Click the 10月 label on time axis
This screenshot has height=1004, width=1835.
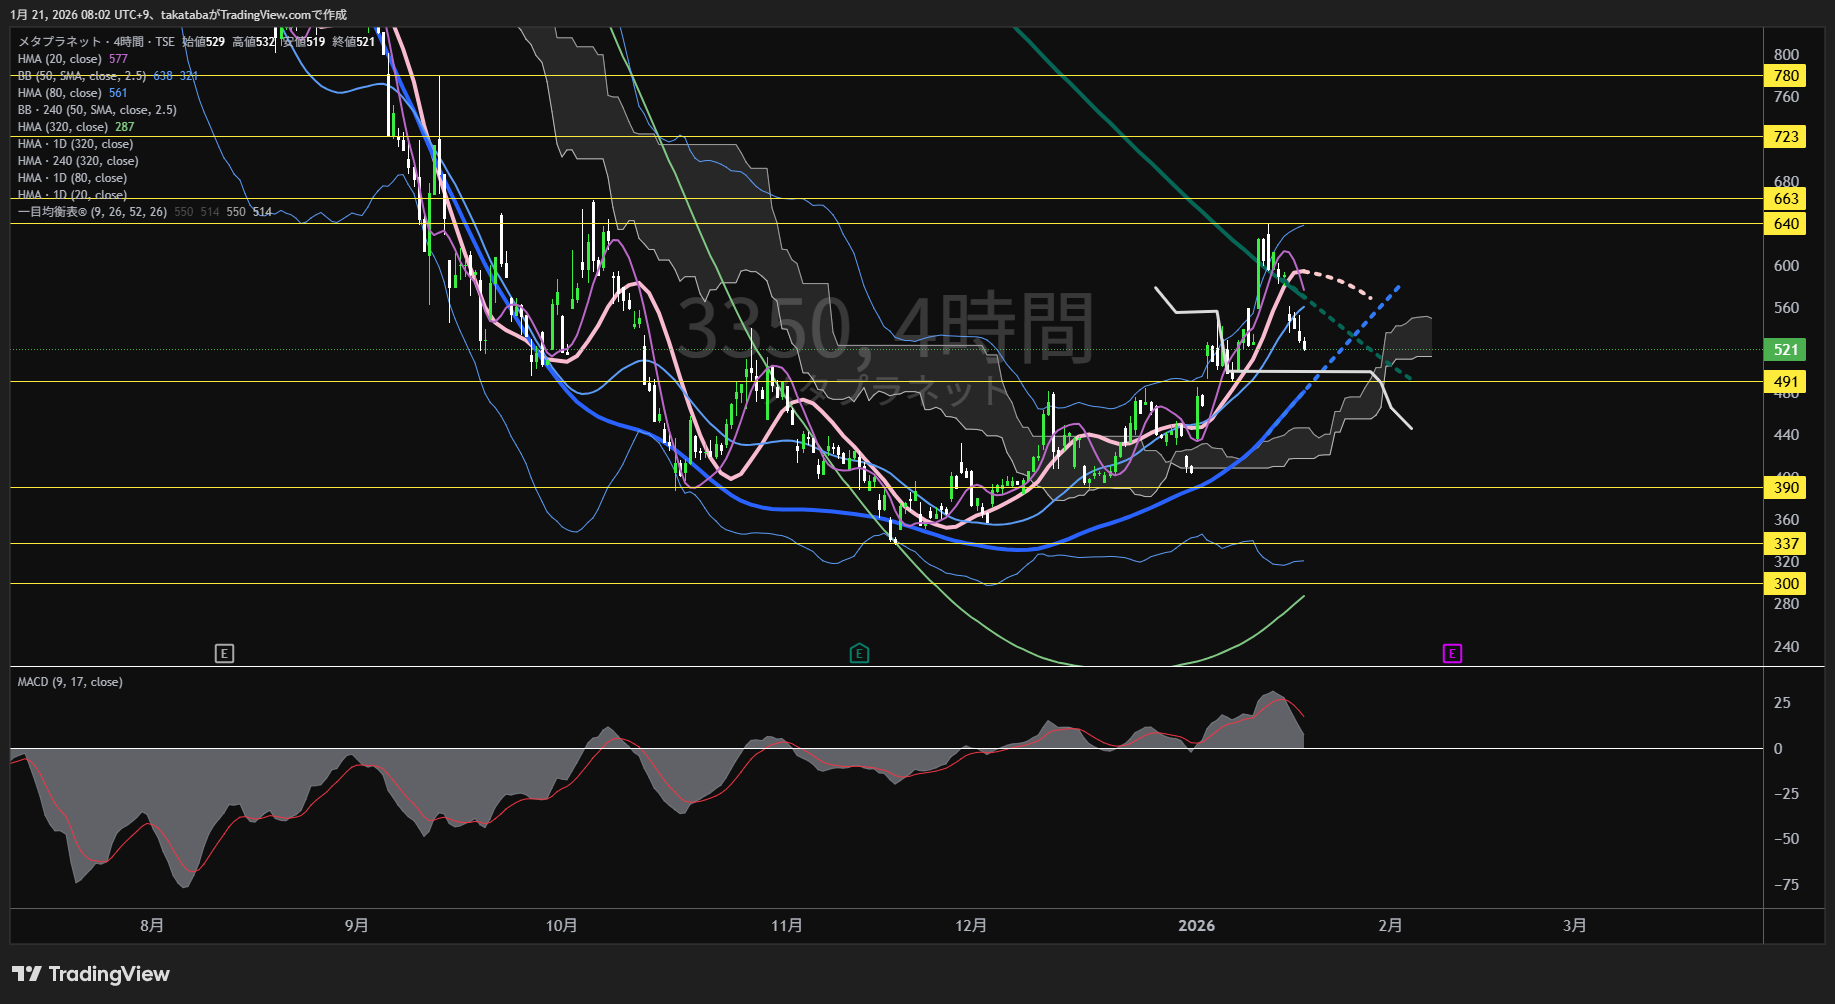(561, 926)
